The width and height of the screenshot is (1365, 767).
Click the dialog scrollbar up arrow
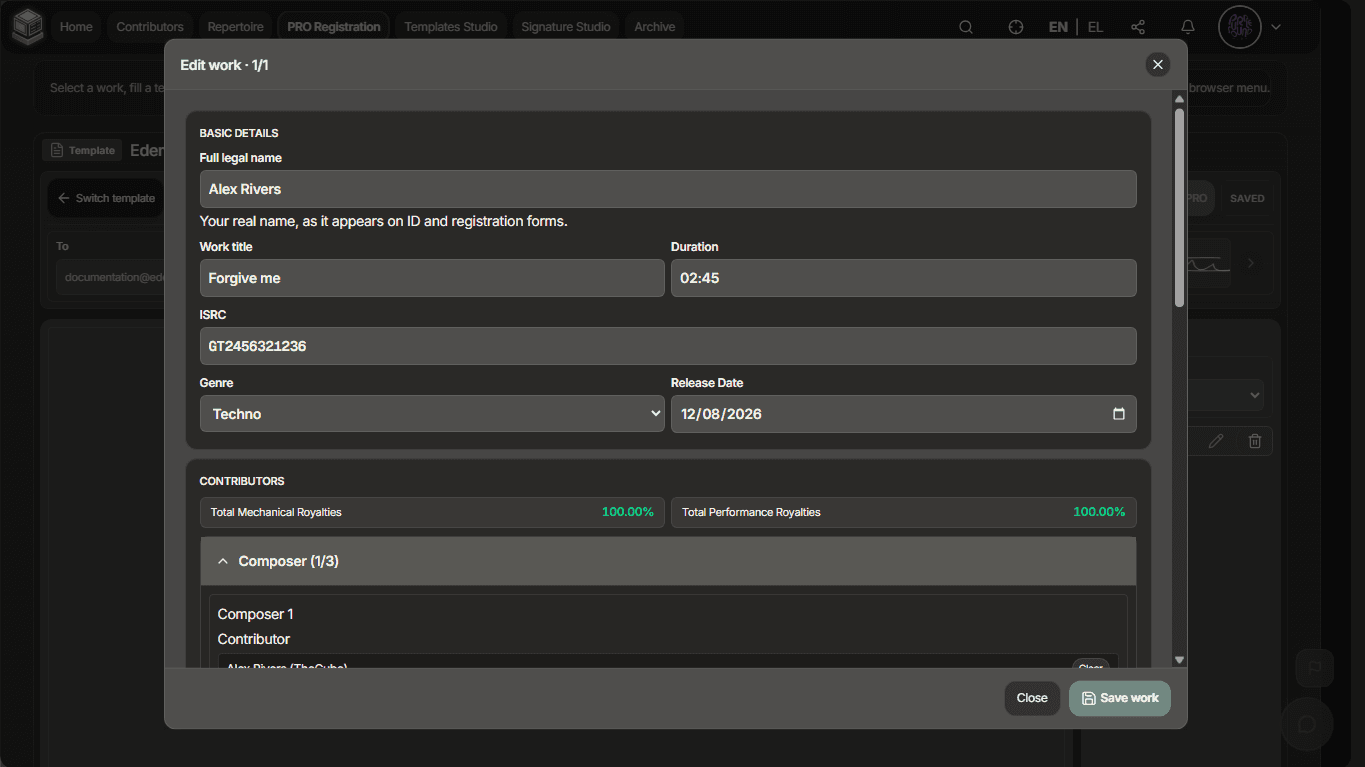point(1179,99)
